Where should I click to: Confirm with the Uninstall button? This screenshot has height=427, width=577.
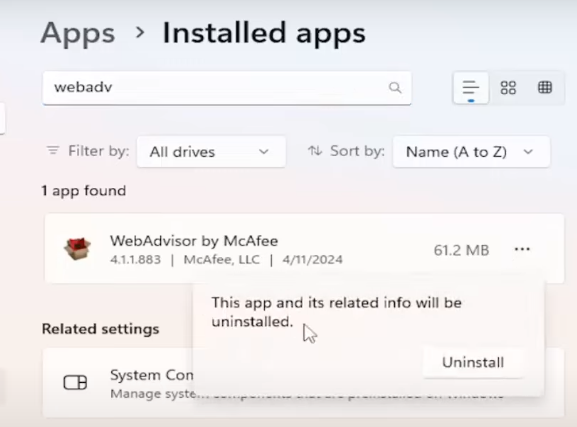pos(473,362)
